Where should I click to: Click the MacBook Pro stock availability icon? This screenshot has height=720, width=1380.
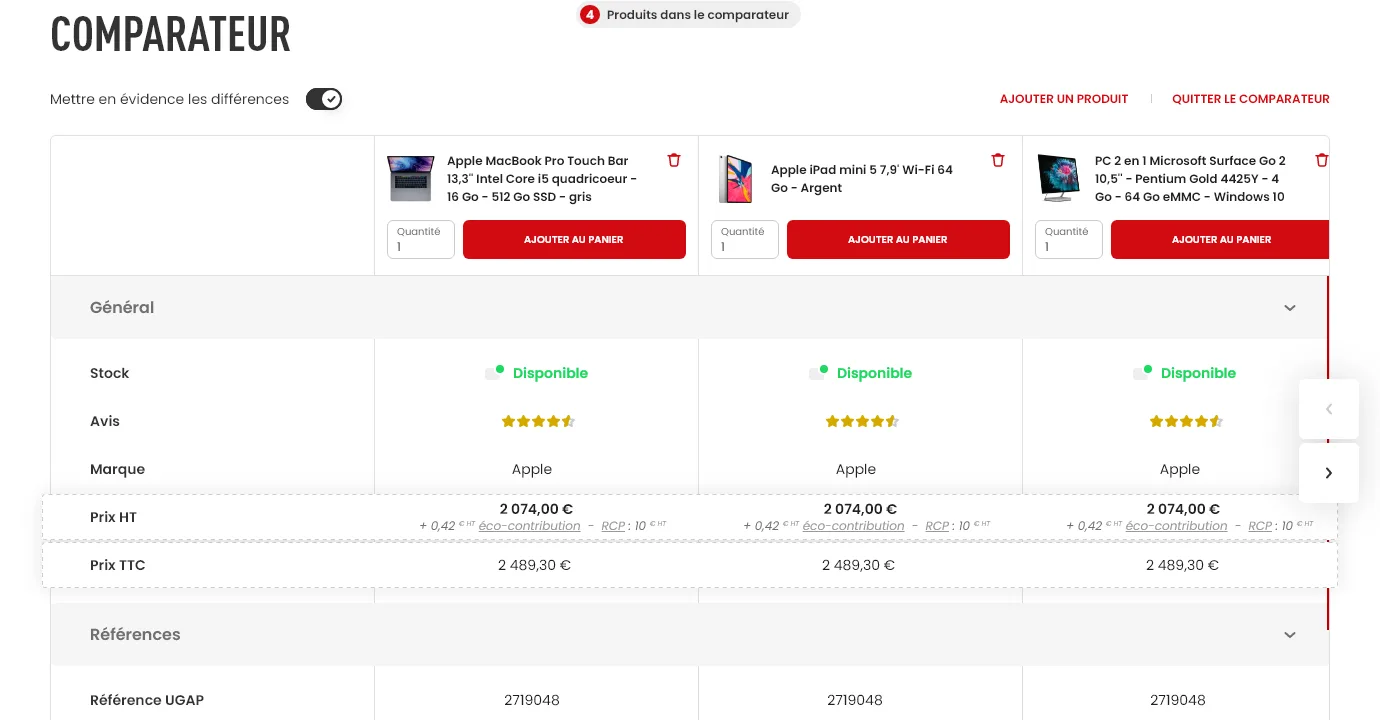tap(494, 372)
